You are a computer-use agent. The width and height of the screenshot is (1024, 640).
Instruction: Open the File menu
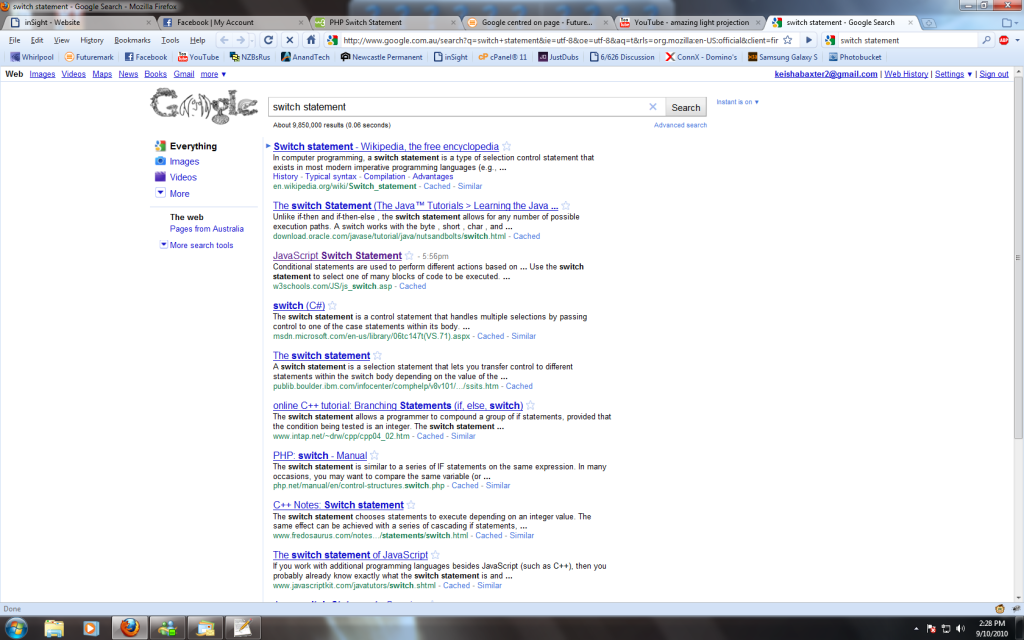(x=14, y=40)
